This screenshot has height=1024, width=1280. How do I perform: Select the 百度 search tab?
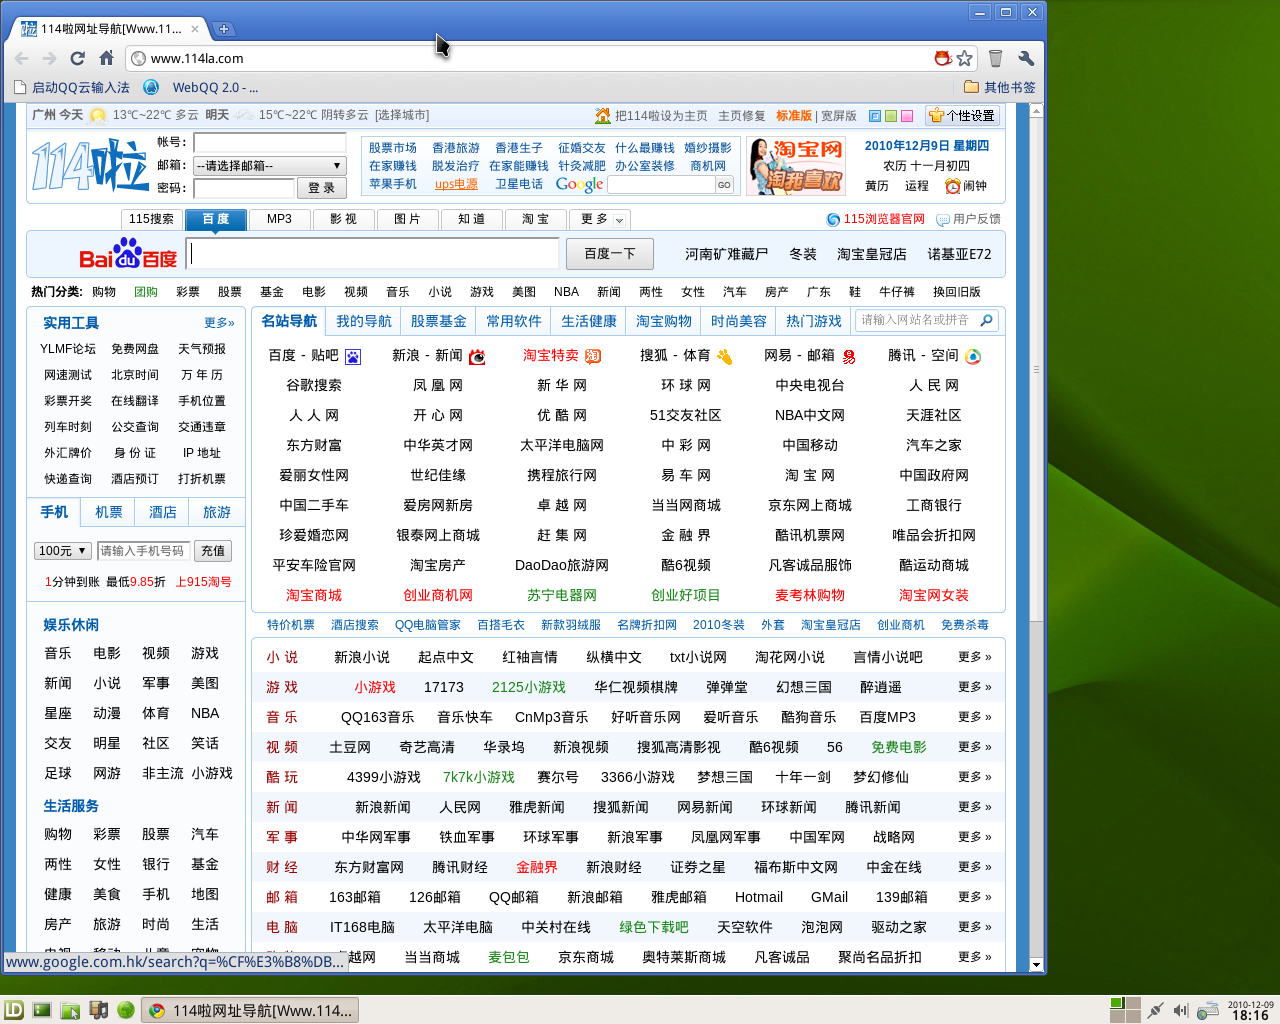point(216,219)
